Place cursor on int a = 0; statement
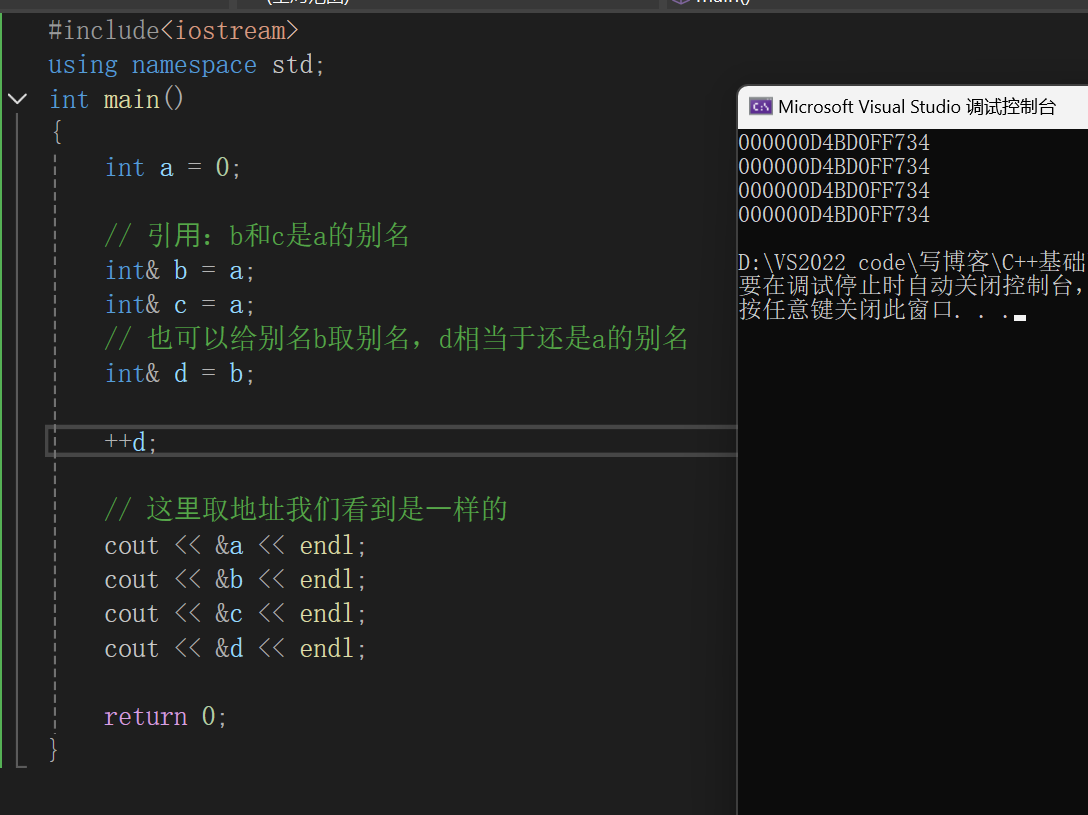 click(172, 168)
